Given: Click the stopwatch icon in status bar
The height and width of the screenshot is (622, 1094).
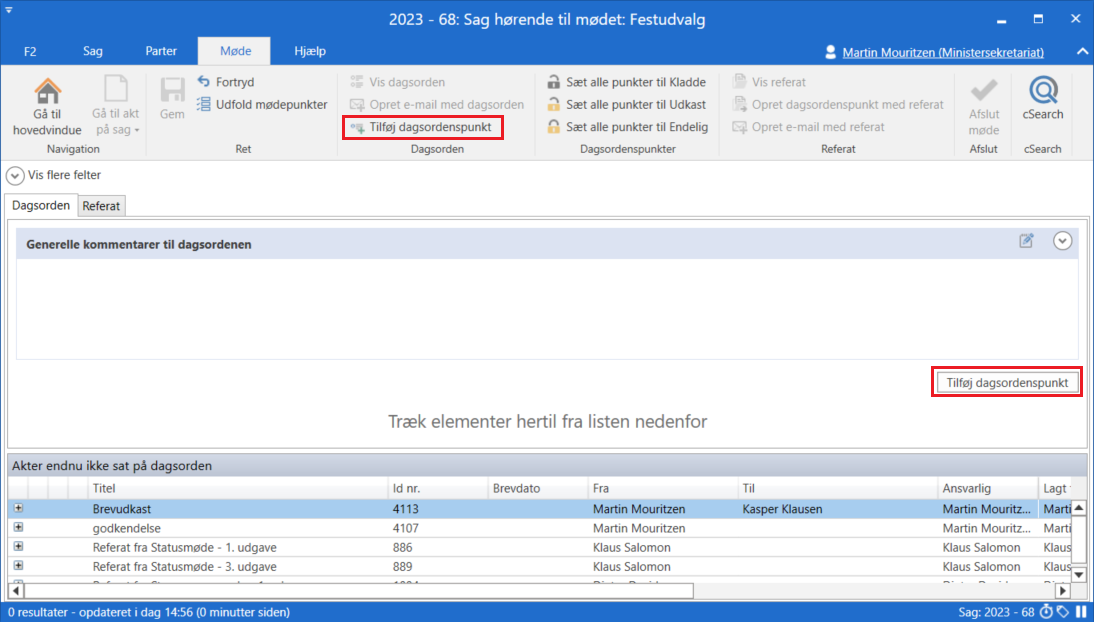Looking at the screenshot, I should pos(1046,612).
